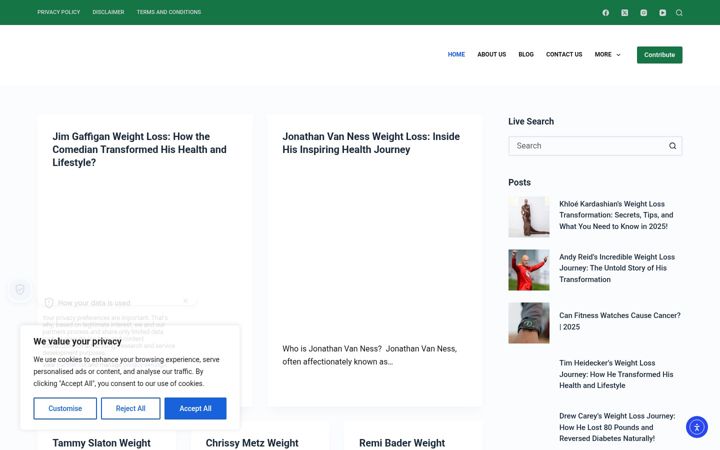The image size is (720, 450).
Task: Open Khloé Kardashian's Weight Loss post link
Action: 616,215
